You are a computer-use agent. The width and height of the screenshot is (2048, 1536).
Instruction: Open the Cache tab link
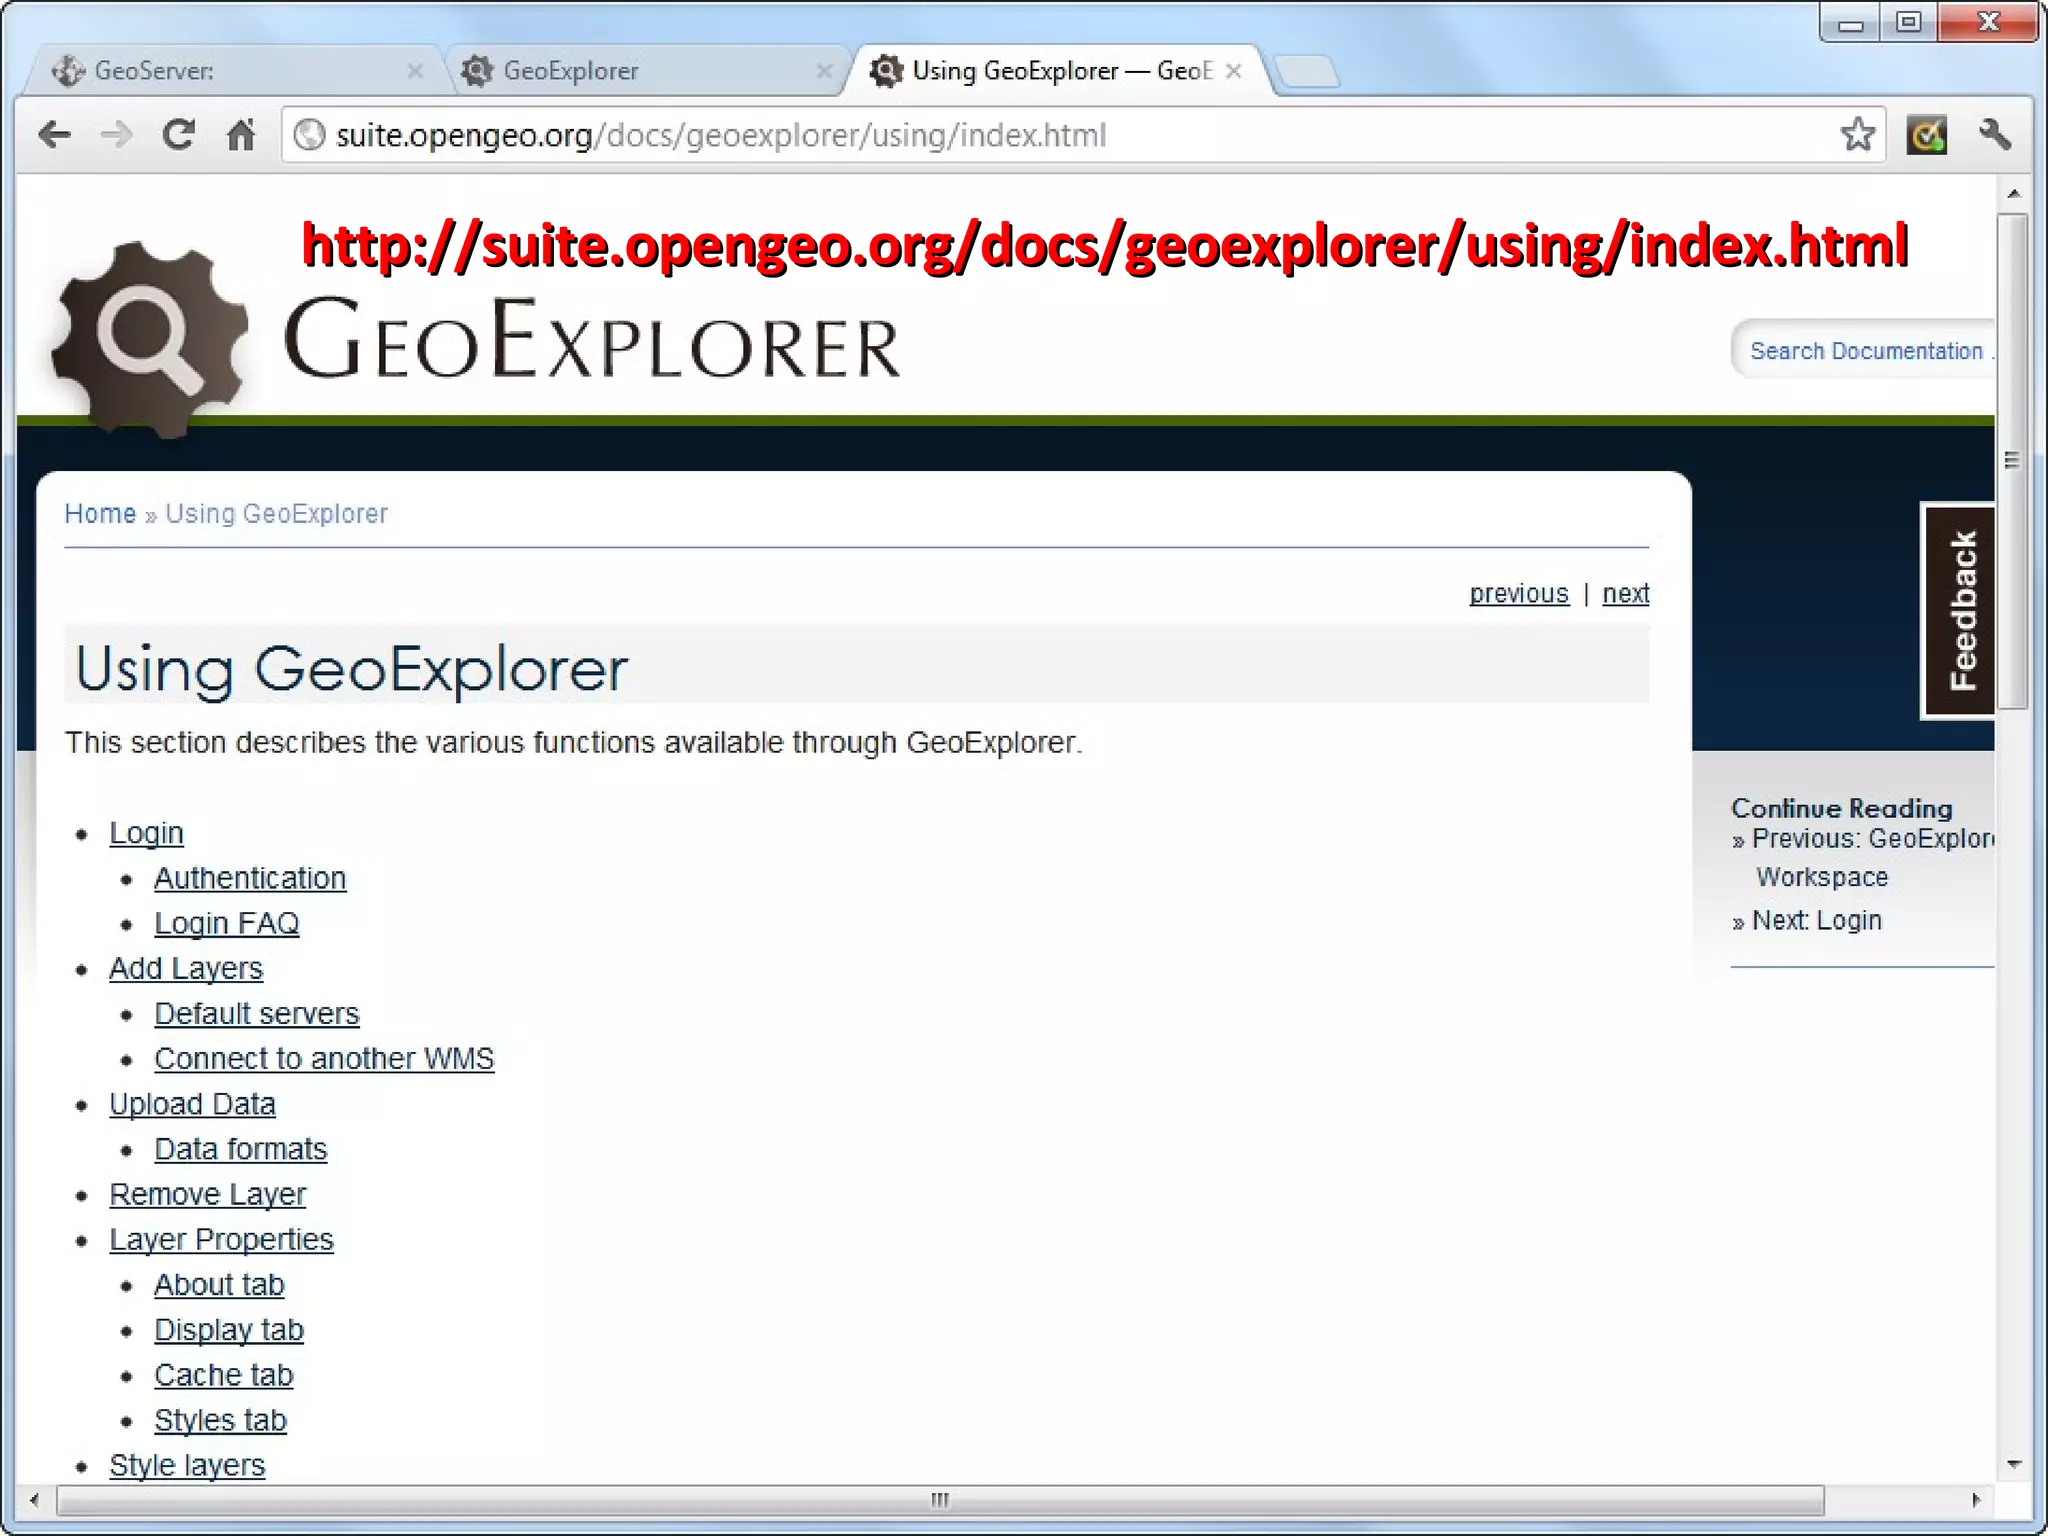tap(223, 1375)
